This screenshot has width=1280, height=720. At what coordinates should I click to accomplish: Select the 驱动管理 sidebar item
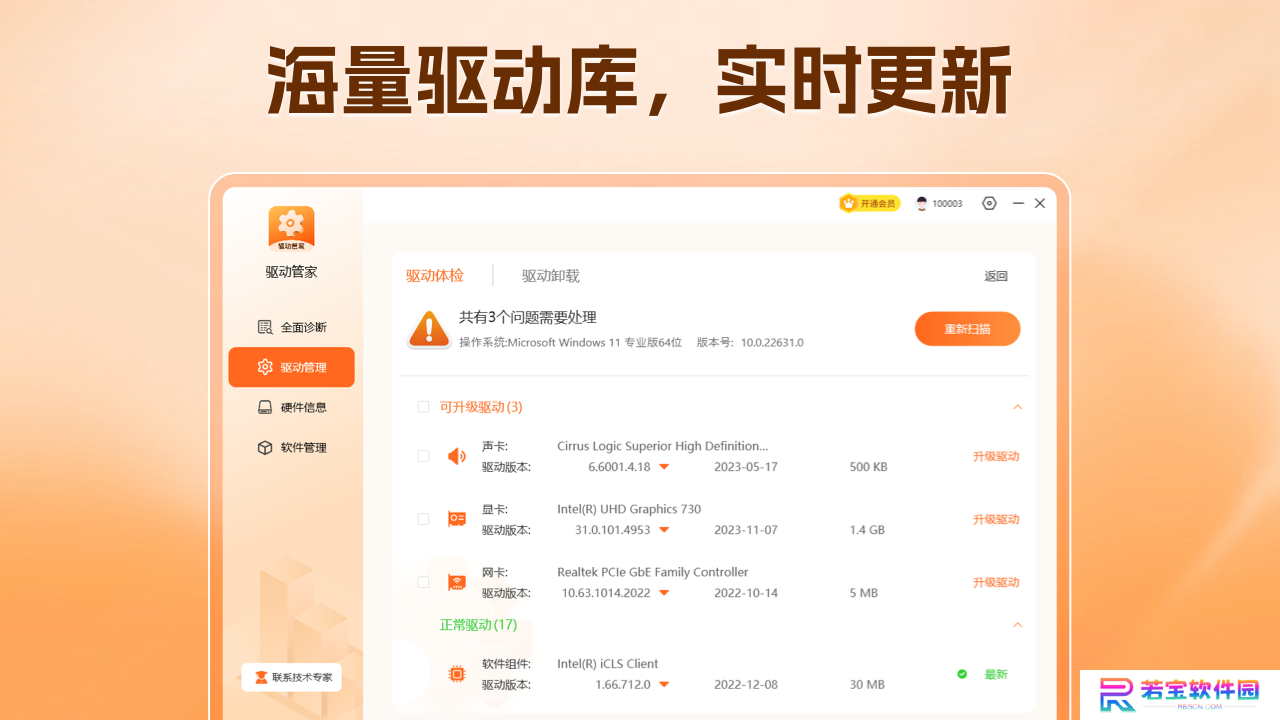(x=291, y=367)
